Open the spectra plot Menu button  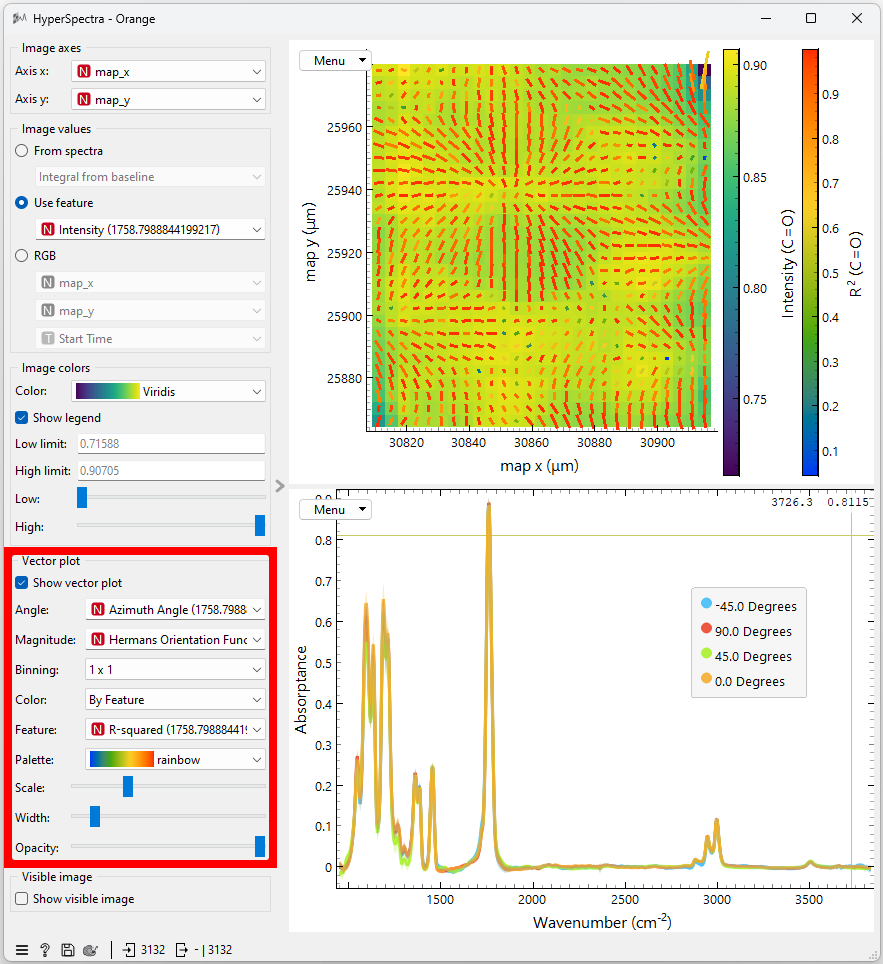click(335, 509)
